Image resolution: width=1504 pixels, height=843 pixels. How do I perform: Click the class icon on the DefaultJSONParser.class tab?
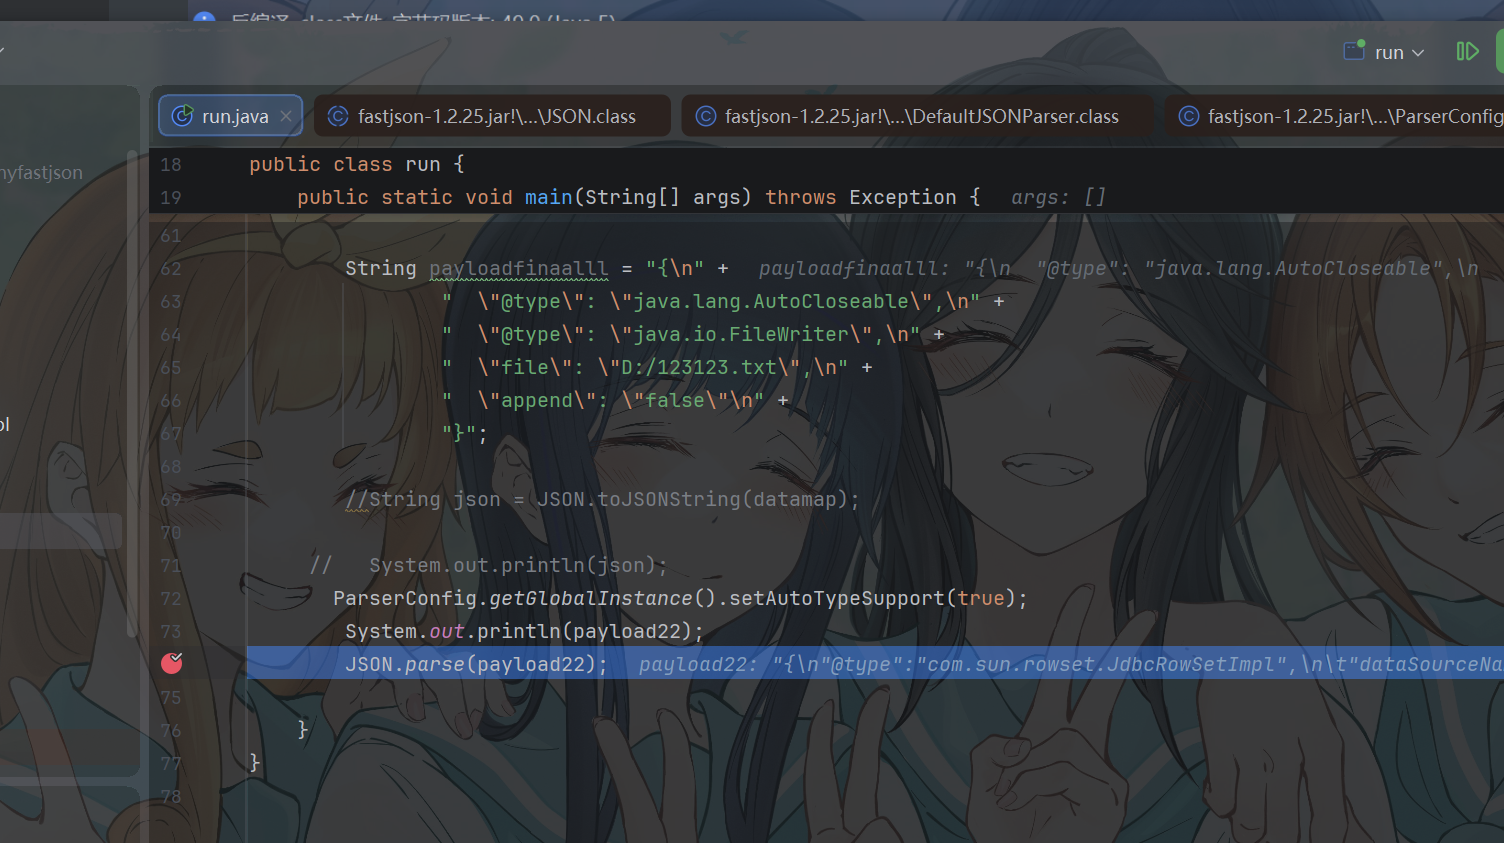click(705, 116)
